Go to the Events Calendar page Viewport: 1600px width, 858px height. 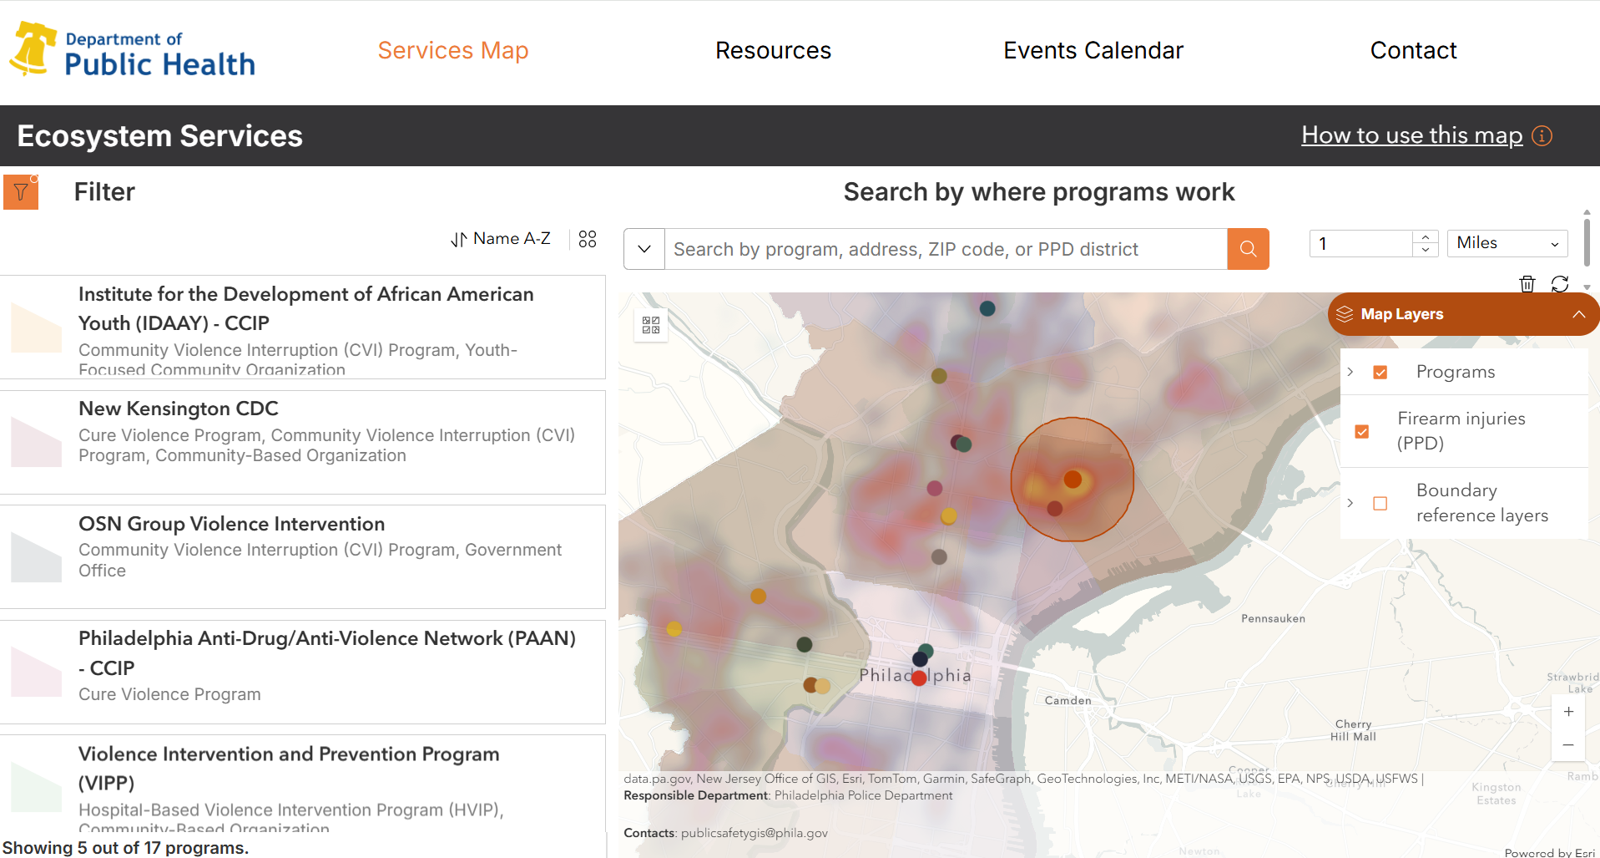[1093, 50]
